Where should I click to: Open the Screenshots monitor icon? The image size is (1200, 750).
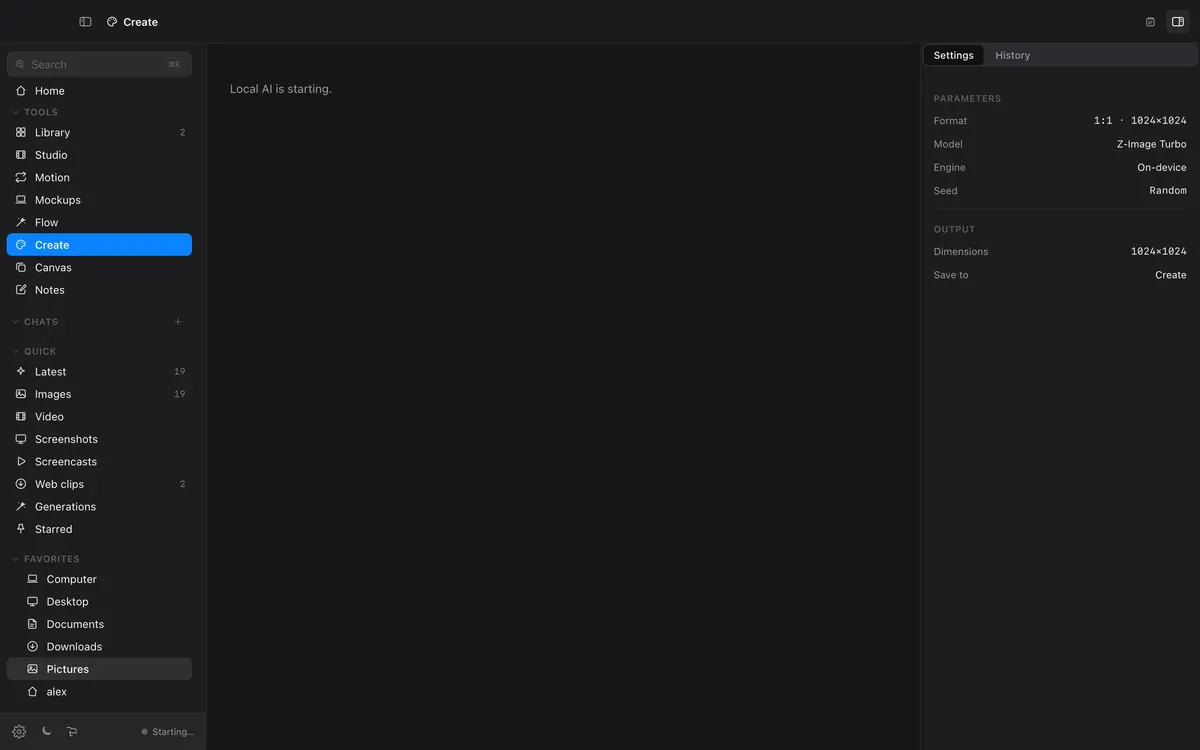(x=21, y=439)
